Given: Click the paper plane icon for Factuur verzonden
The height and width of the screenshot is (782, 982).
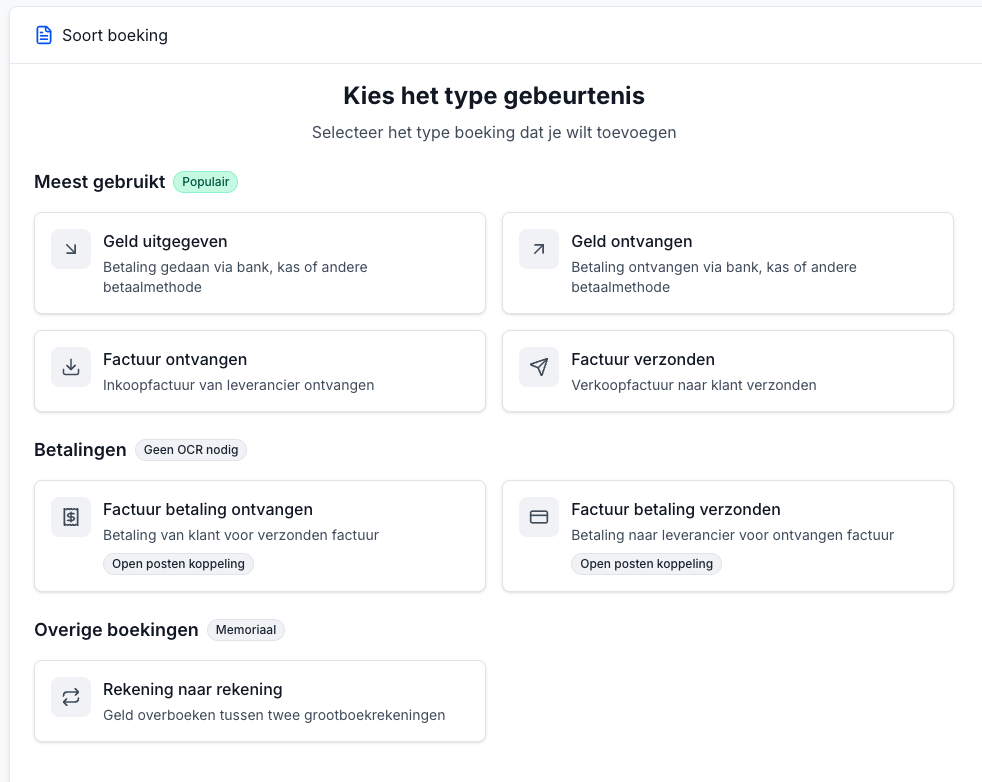Looking at the screenshot, I should click(x=538, y=366).
